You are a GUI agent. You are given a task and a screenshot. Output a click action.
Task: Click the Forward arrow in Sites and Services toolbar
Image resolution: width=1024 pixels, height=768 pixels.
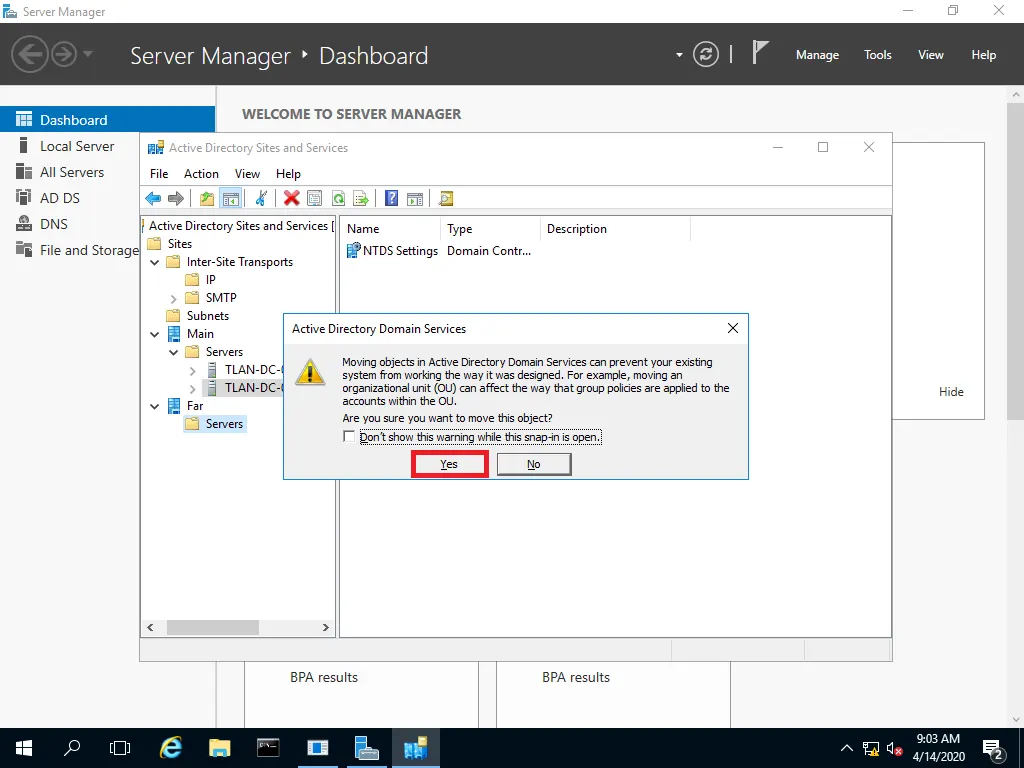(x=176, y=199)
